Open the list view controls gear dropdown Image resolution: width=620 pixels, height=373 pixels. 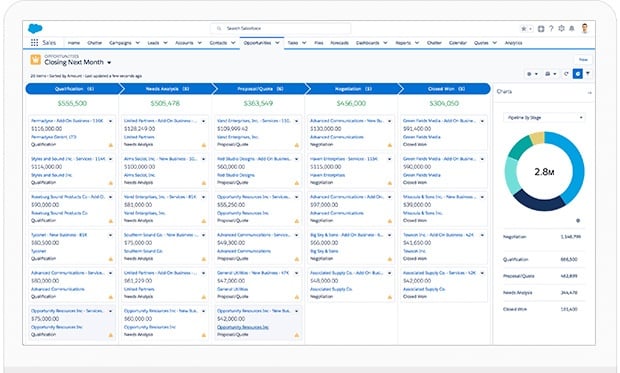tap(532, 74)
